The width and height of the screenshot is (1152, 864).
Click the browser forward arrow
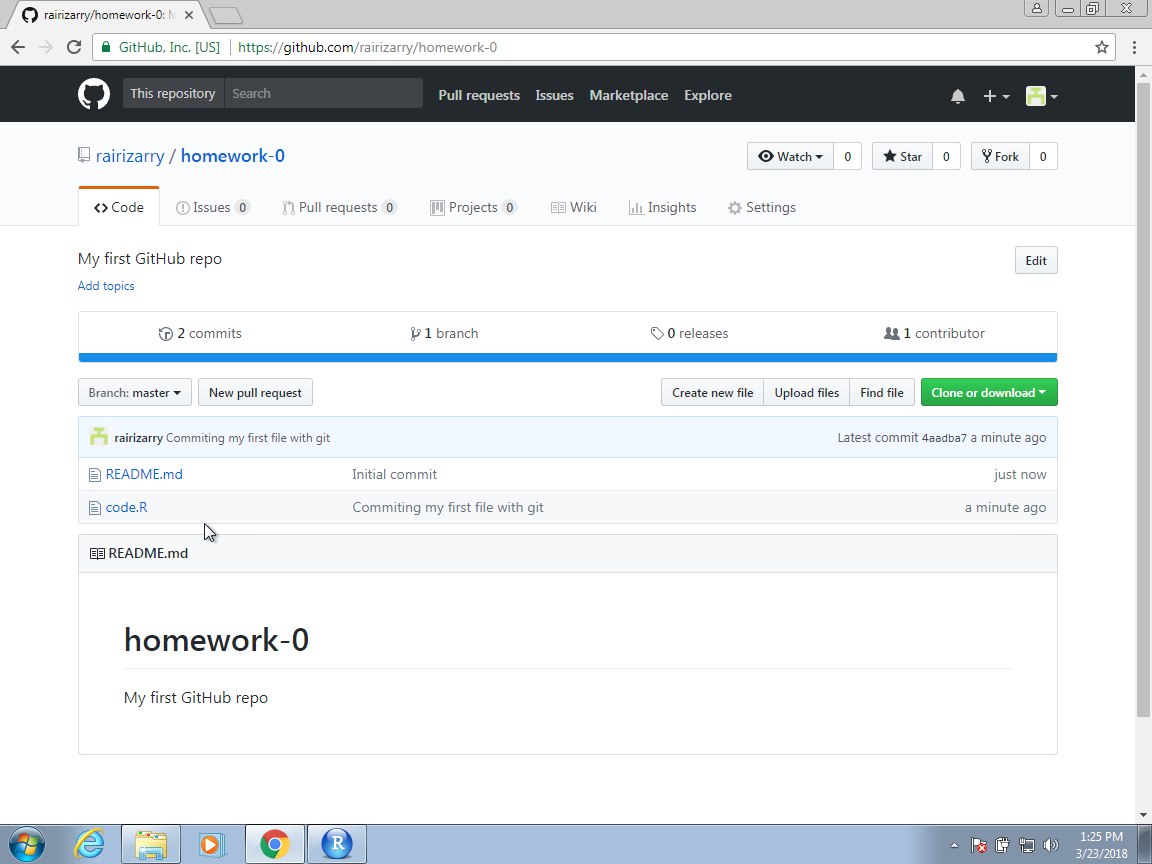tap(46, 47)
